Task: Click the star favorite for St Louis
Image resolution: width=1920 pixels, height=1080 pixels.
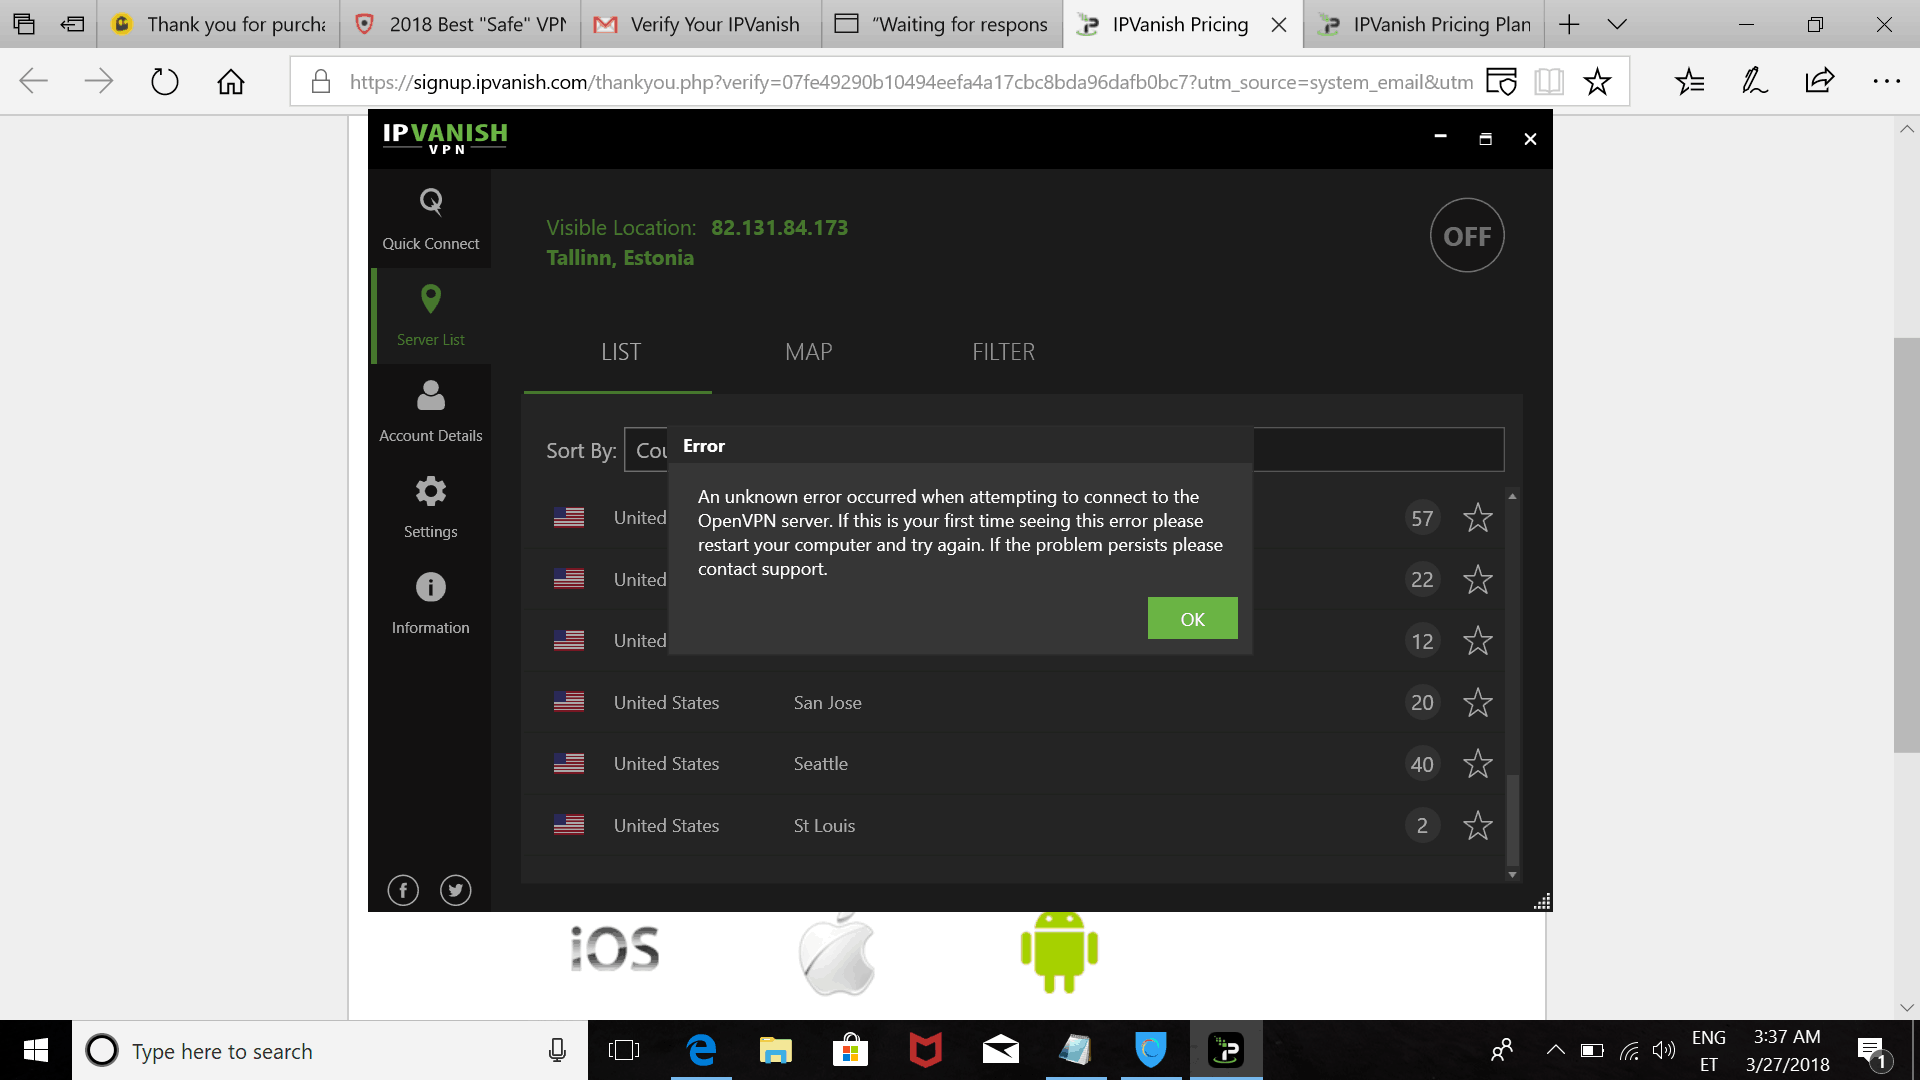Action: click(x=1477, y=823)
